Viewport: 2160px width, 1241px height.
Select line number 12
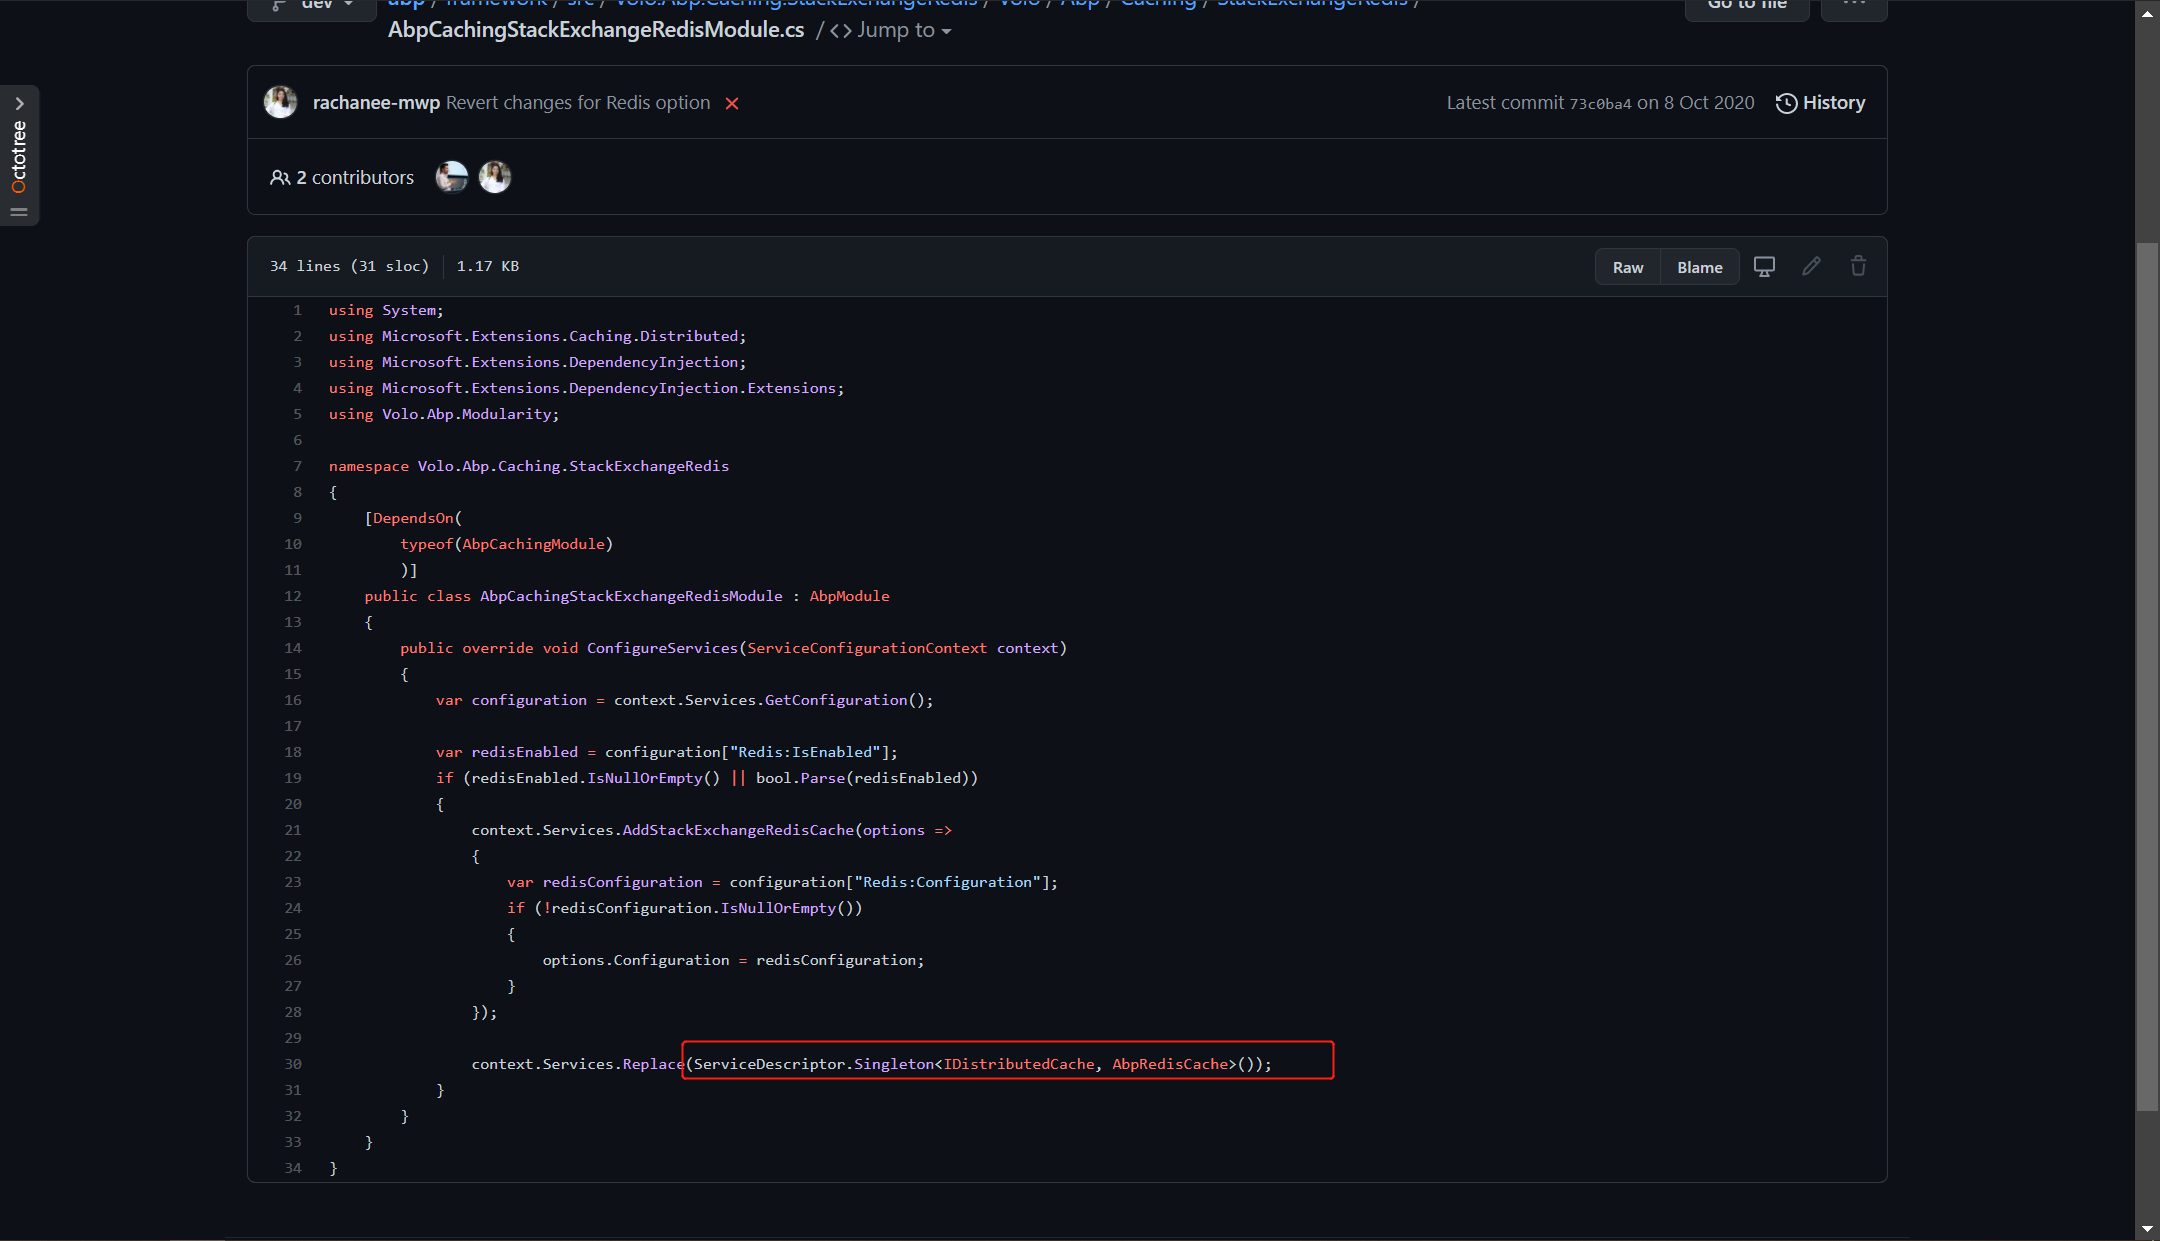tap(292, 596)
